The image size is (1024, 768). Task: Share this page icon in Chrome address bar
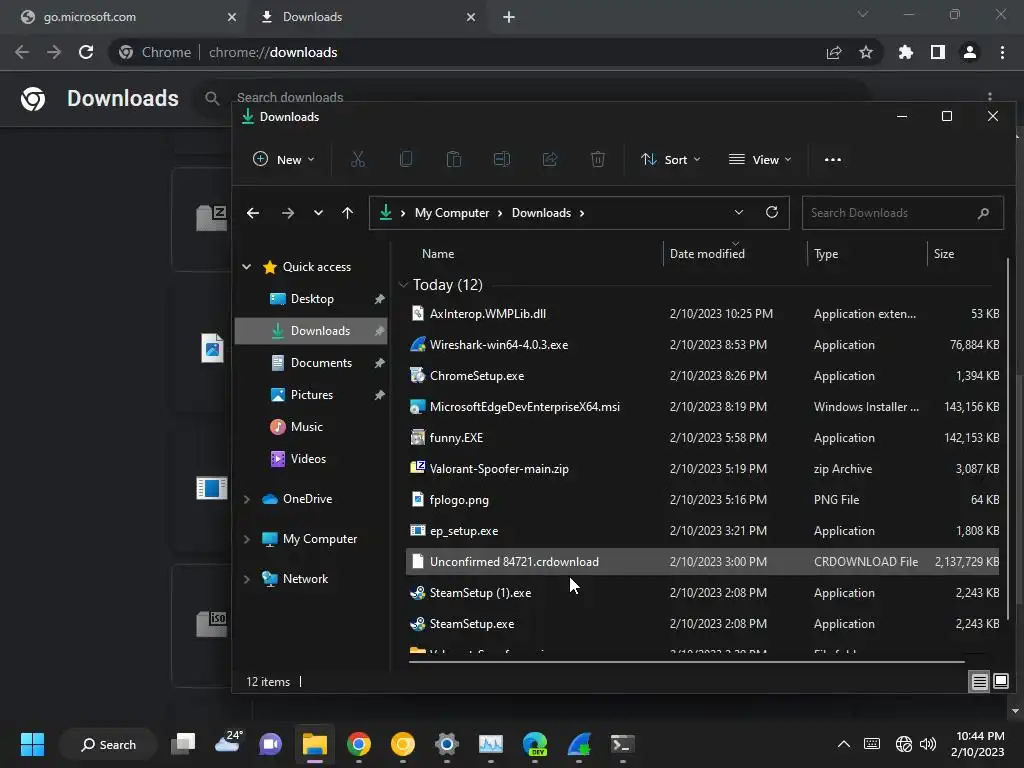point(834,52)
